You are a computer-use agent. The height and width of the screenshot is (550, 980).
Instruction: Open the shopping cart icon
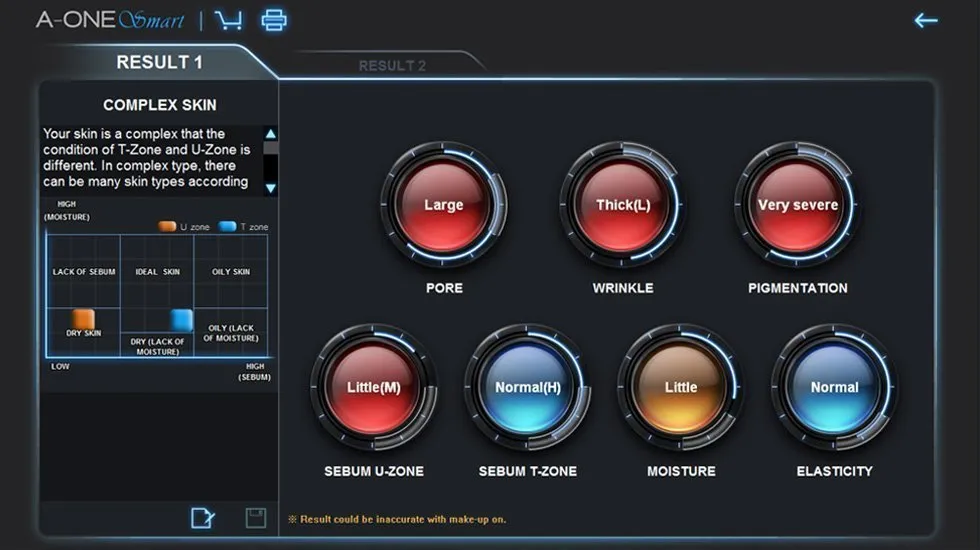coord(229,20)
